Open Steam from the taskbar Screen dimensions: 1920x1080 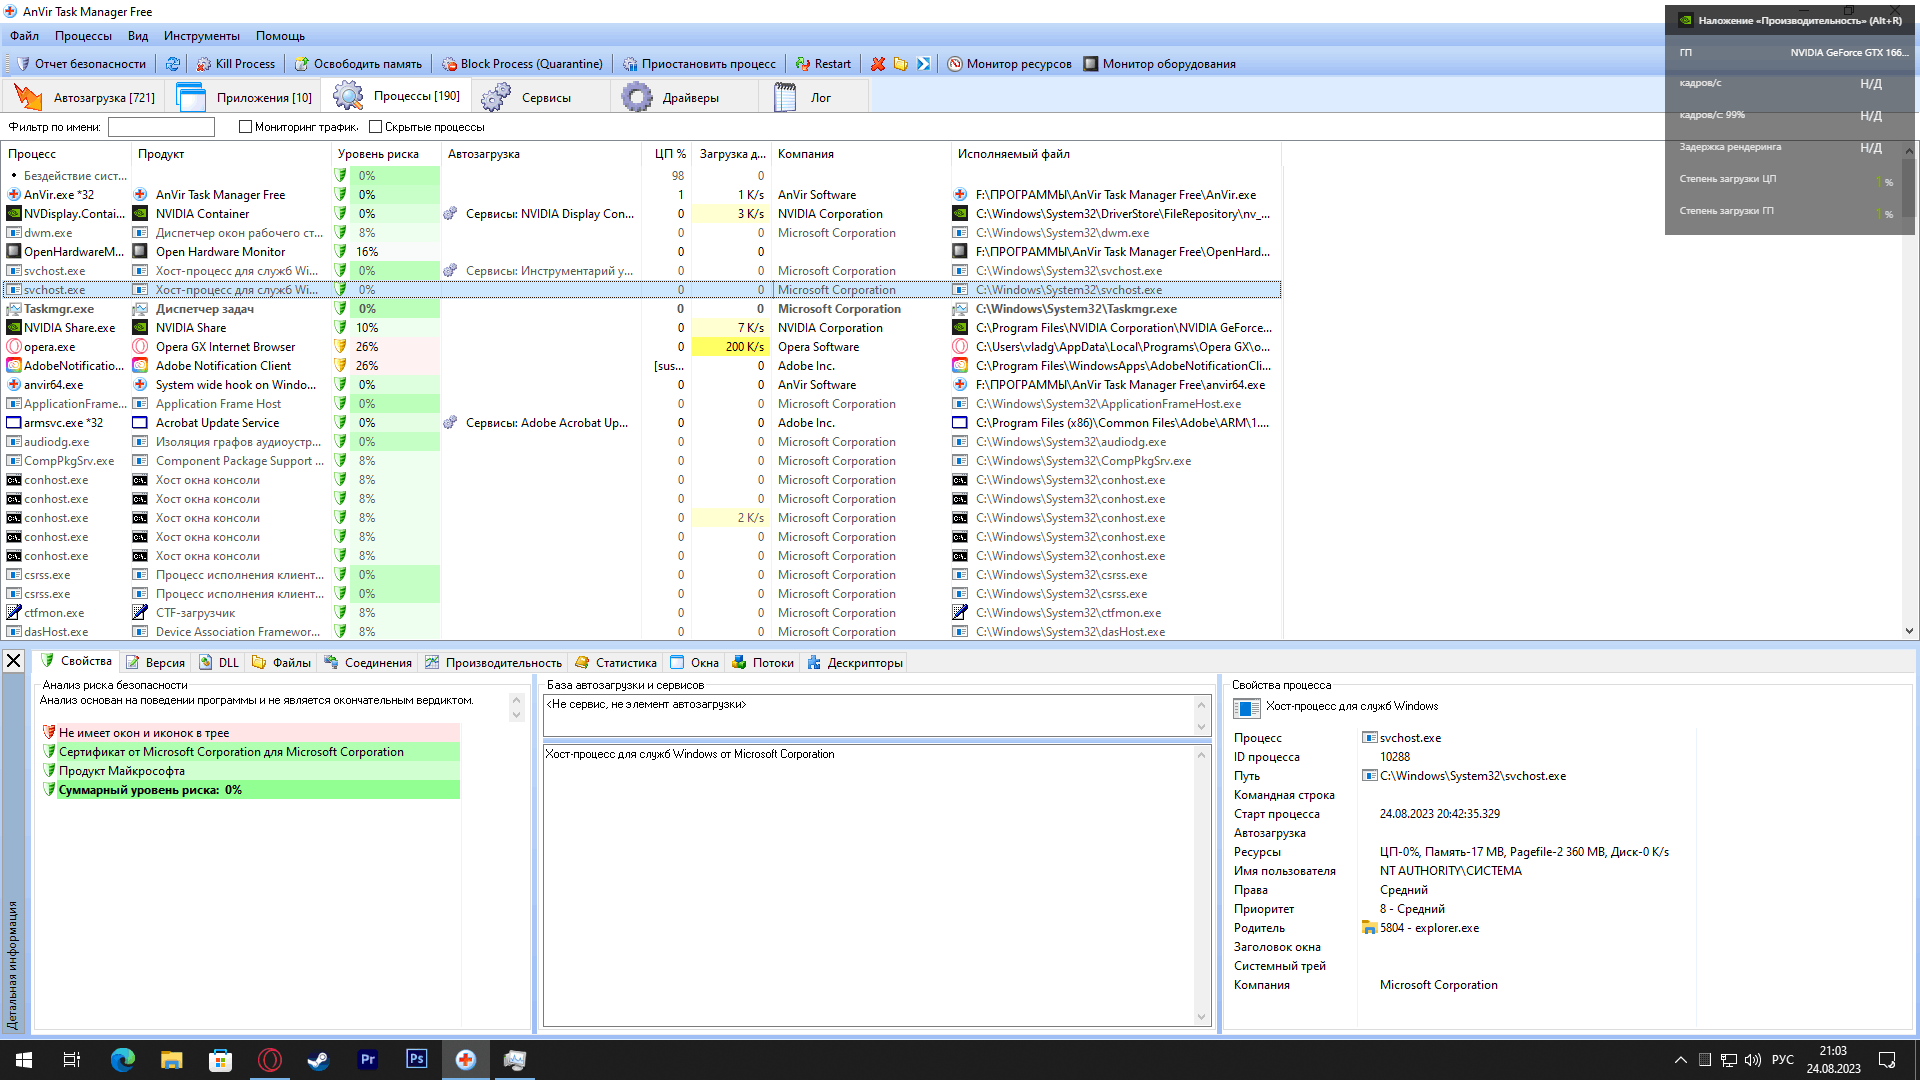pyautogui.click(x=319, y=1060)
